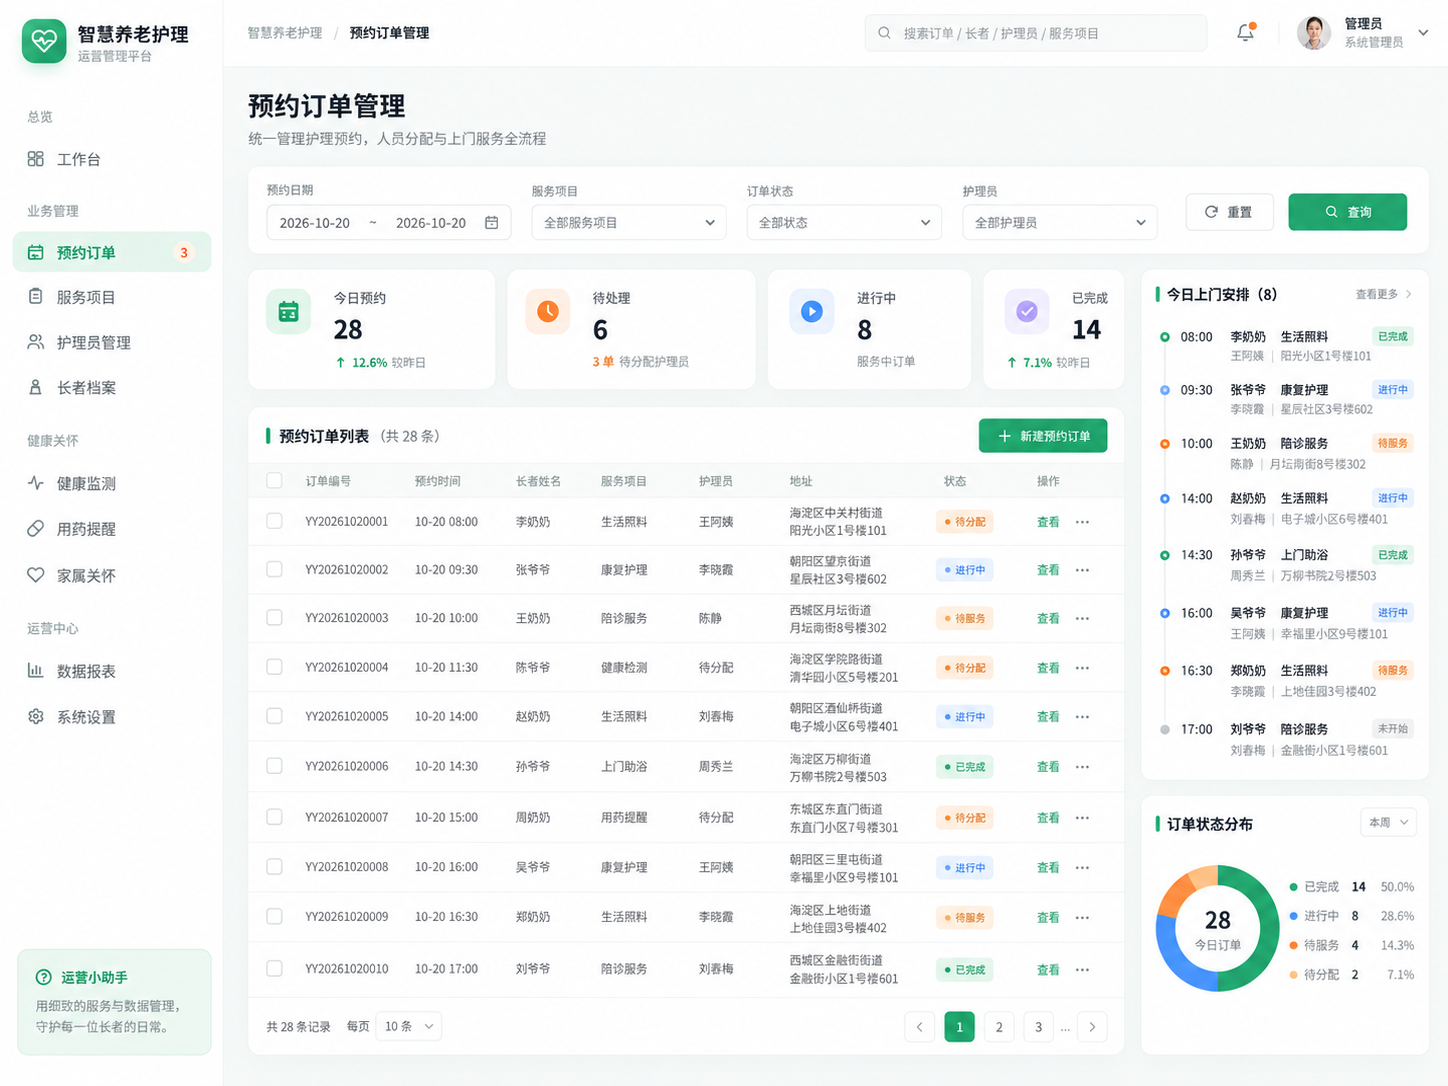Viewport: 1448px width, 1086px height.
Task: Open 服务项目 in the sidebar
Action: (112, 297)
